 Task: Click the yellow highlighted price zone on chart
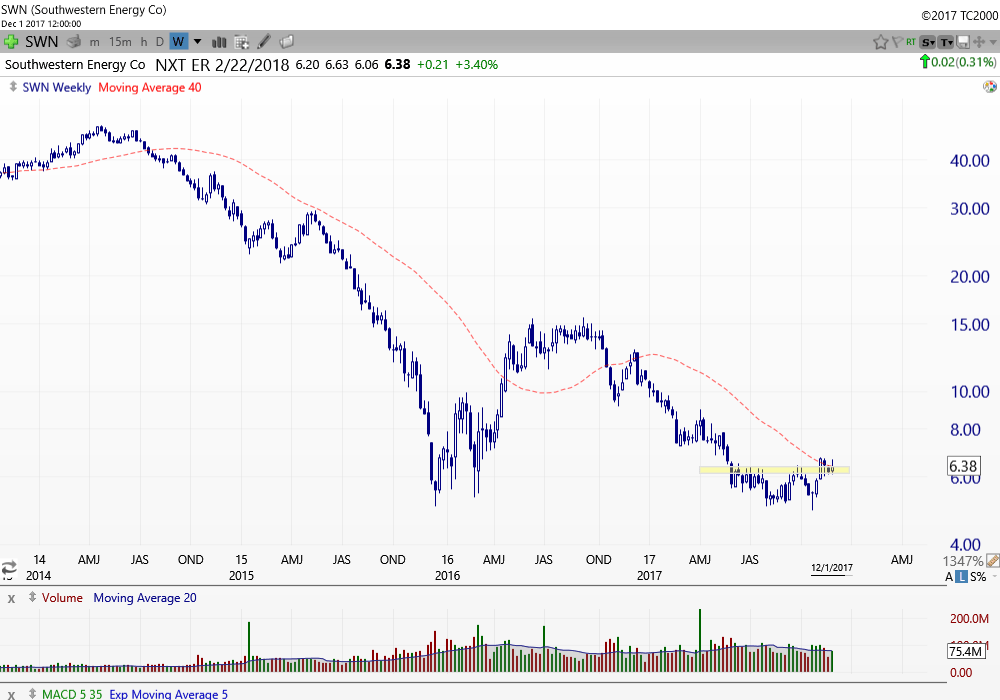[x=760, y=469]
